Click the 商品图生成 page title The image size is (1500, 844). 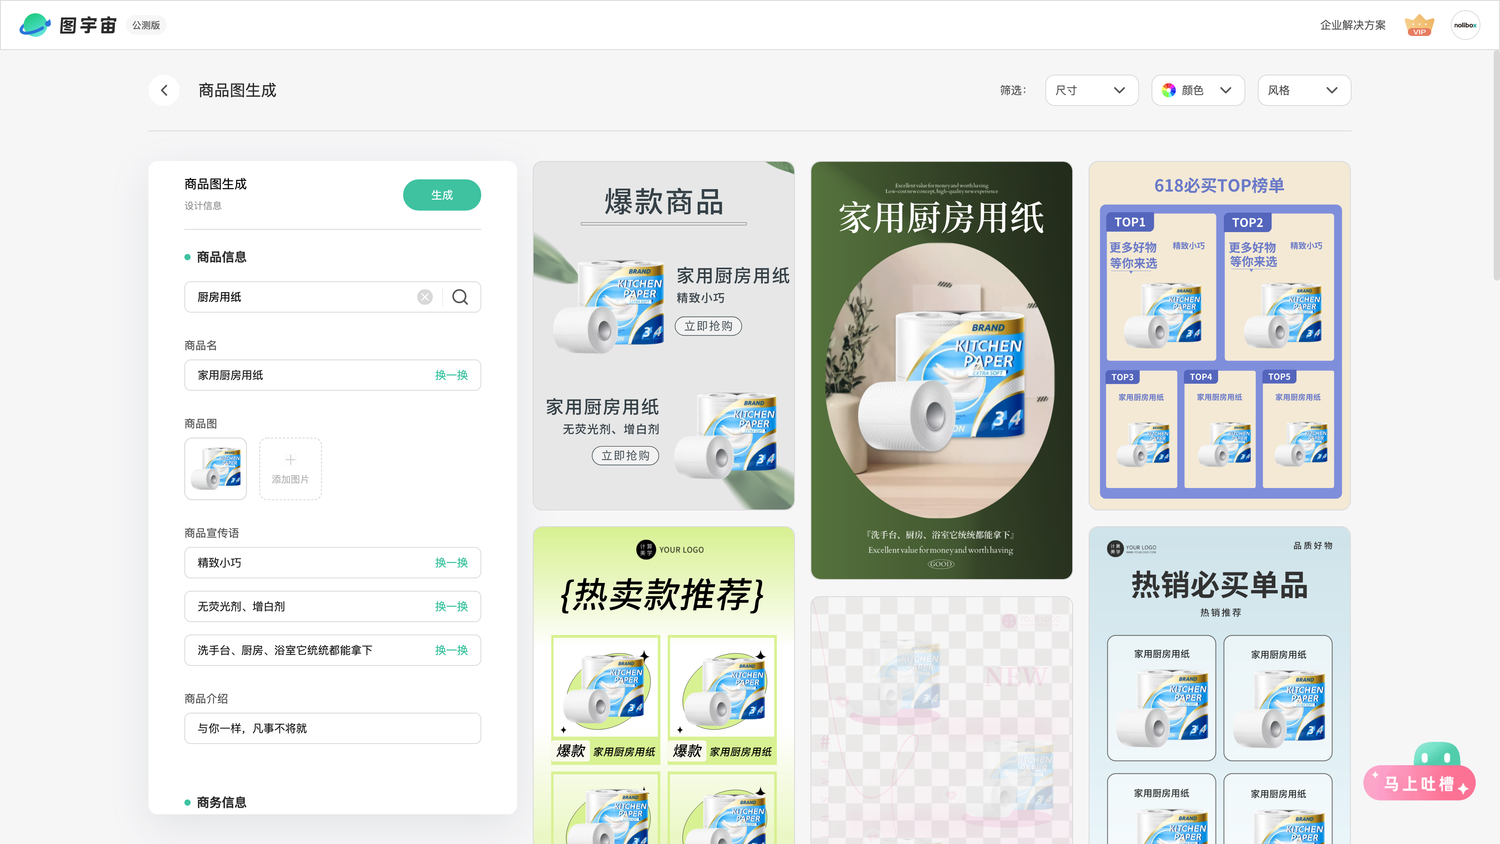coord(237,90)
